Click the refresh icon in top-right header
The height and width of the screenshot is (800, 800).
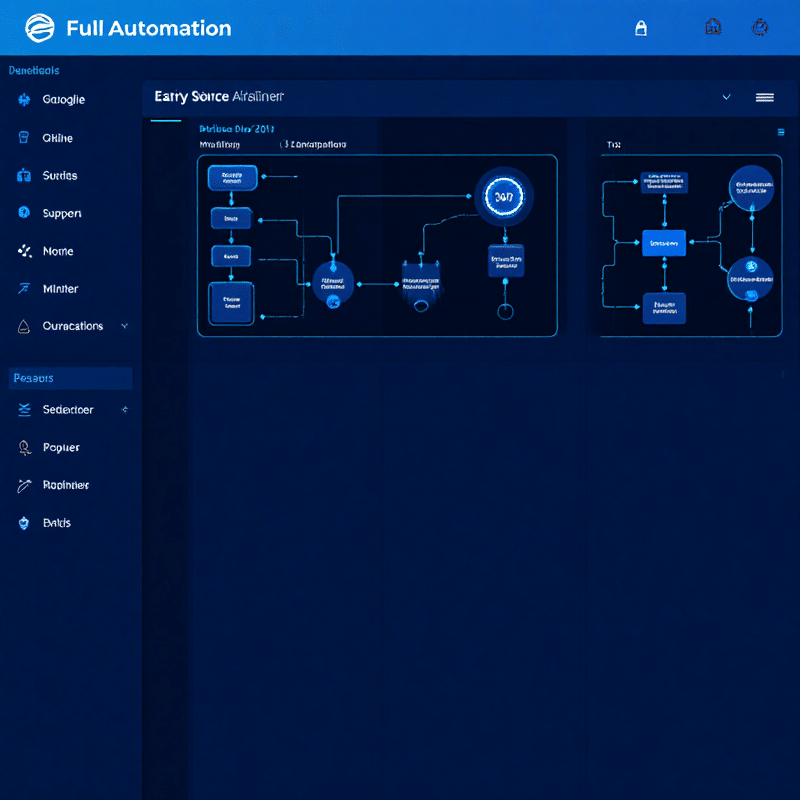point(760,27)
